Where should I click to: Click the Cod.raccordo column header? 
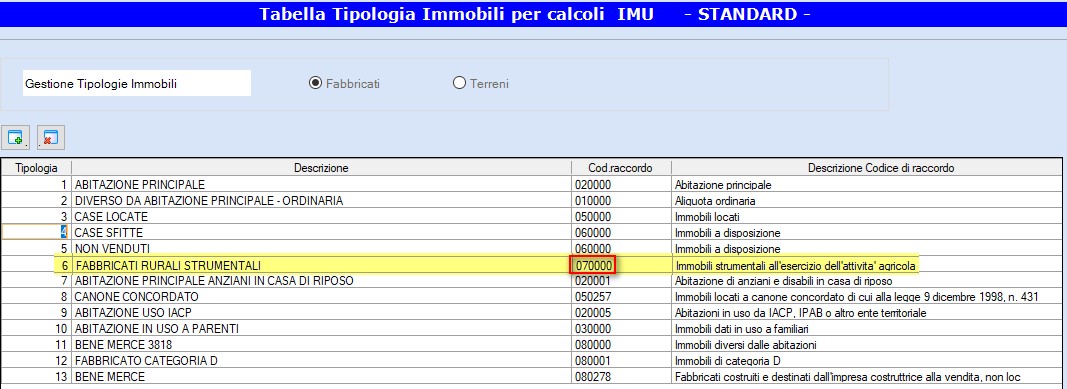[x=621, y=167]
